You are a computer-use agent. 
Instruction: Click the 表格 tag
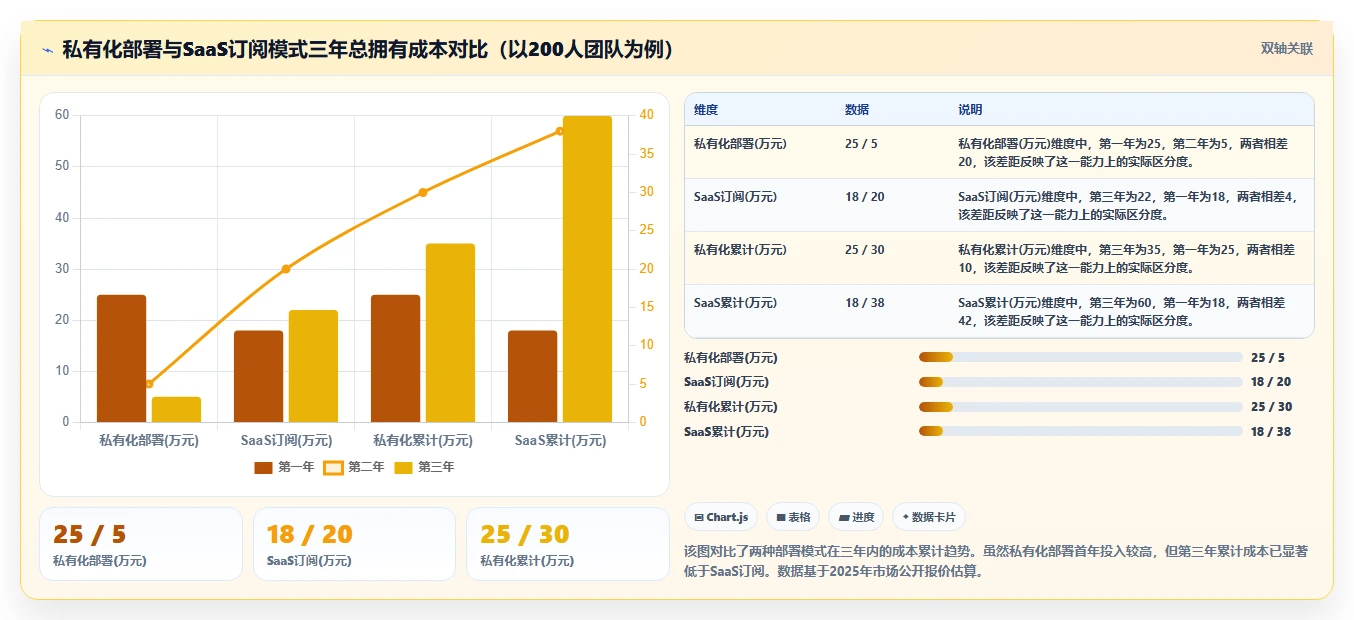pos(793,517)
